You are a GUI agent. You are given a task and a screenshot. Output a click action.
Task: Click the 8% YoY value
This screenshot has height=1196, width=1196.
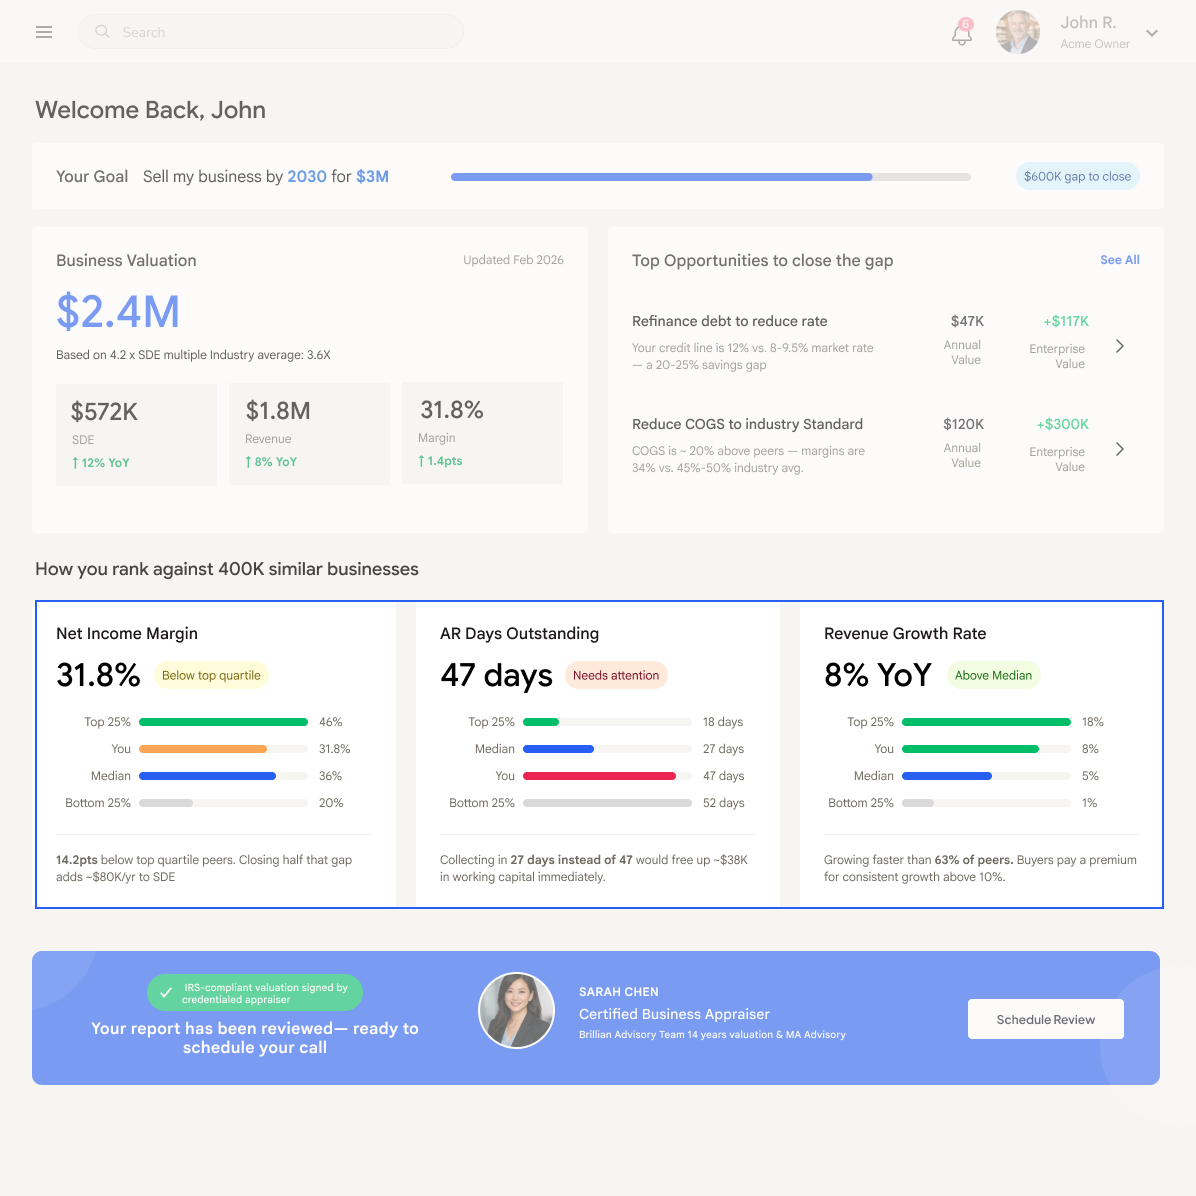click(878, 675)
